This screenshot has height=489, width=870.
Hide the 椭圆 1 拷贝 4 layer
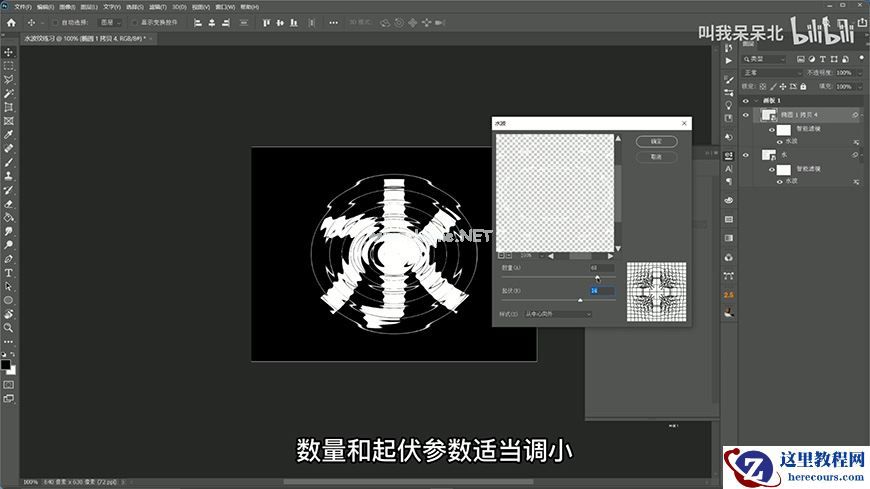click(746, 115)
